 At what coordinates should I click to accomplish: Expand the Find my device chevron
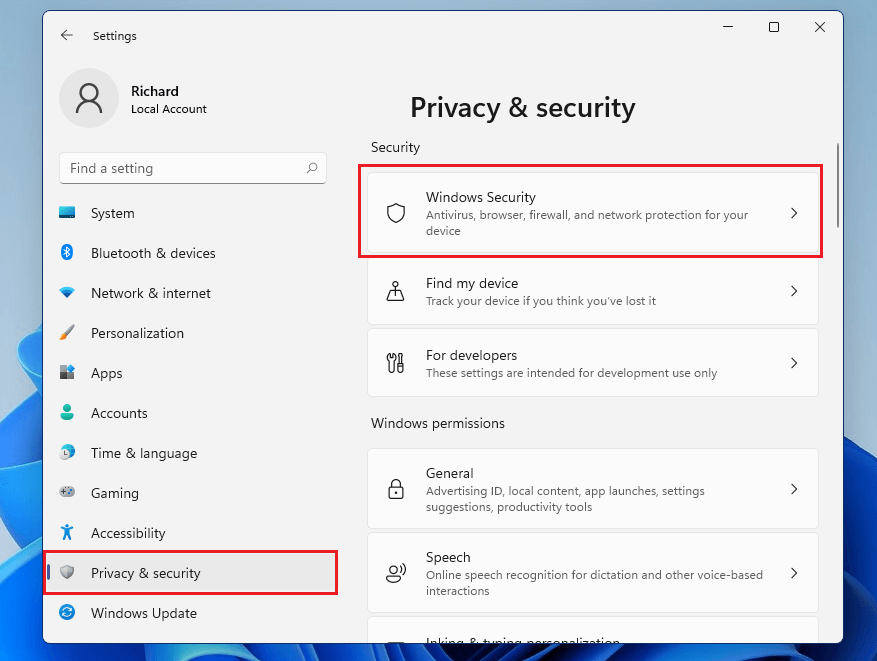coord(794,291)
